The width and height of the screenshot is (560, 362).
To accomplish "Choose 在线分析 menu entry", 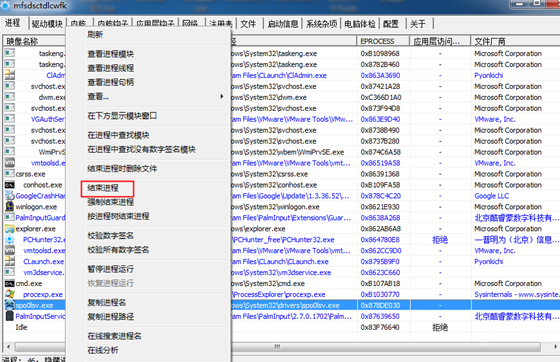I will (x=103, y=350).
